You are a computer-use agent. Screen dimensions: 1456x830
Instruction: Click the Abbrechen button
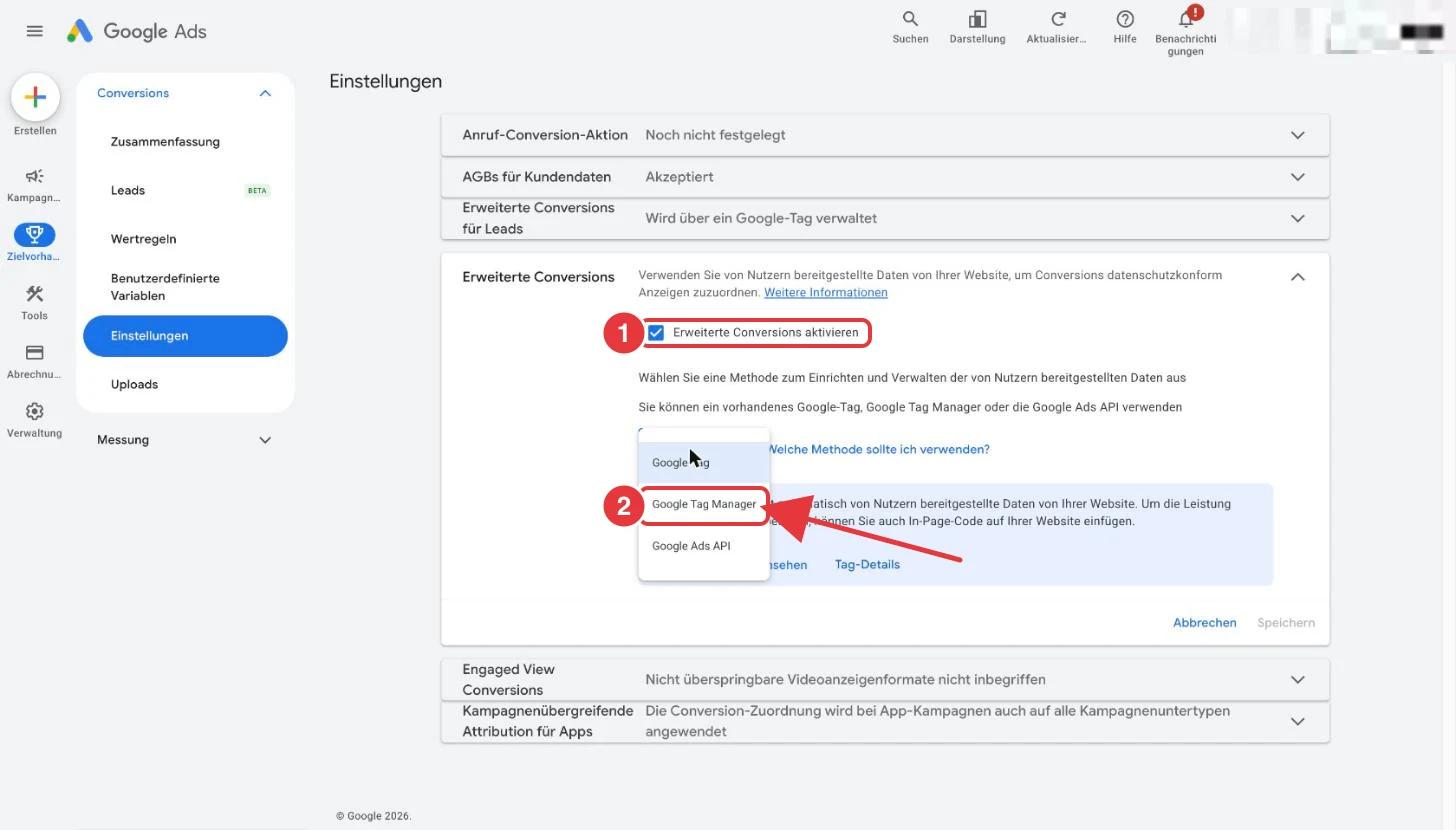point(1205,622)
